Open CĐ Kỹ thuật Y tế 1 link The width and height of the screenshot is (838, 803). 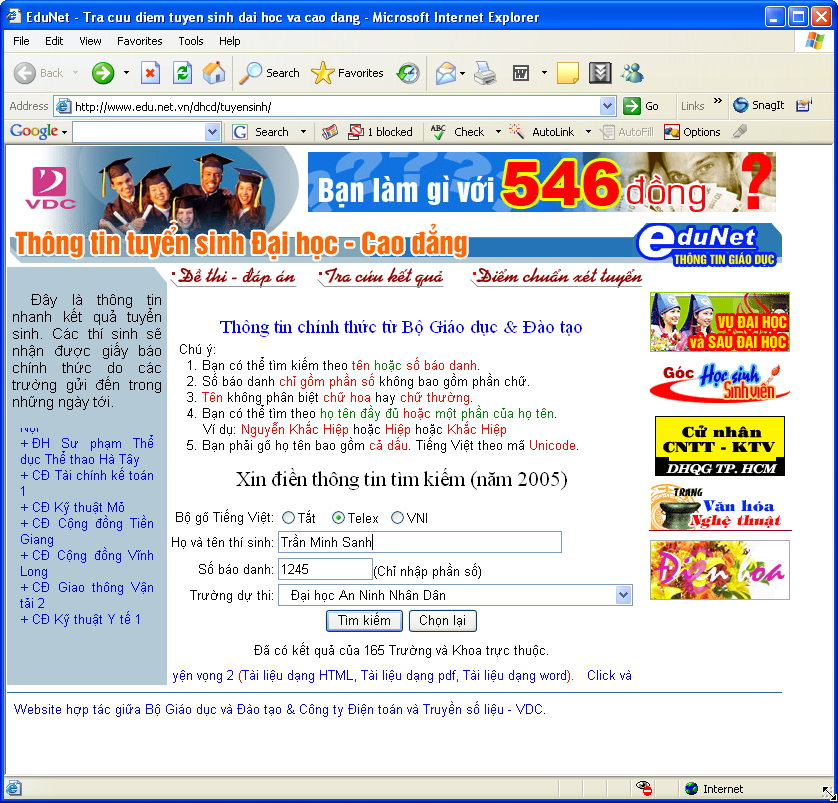coord(81,619)
